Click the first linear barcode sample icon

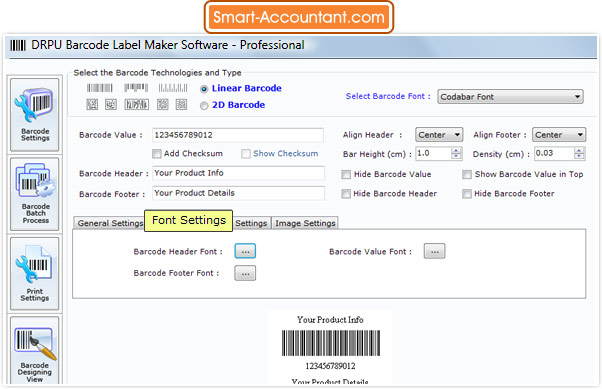[x=99, y=88]
